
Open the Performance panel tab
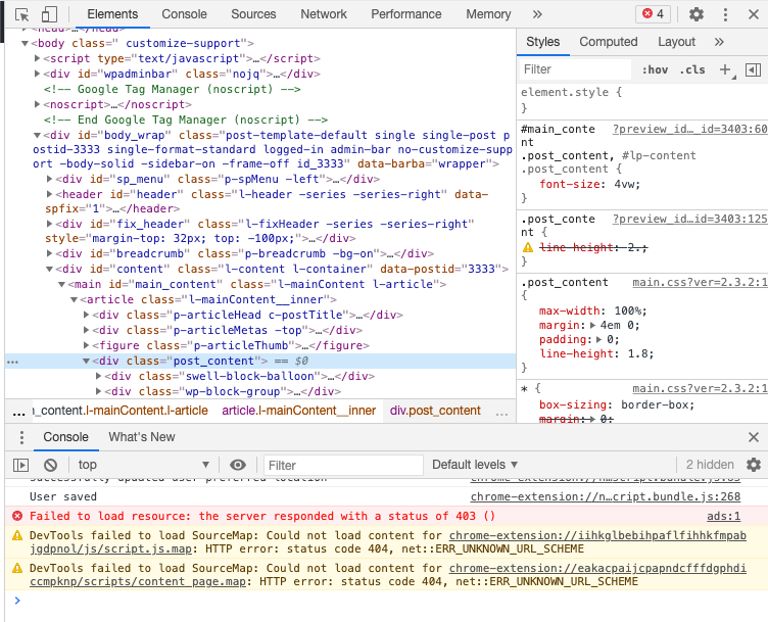[x=406, y=14]
